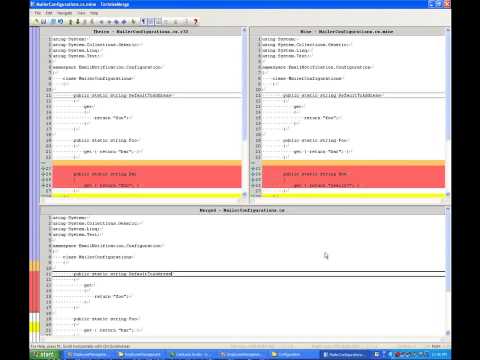Click Theirs pane vertical scrollbar

[244, 112]
